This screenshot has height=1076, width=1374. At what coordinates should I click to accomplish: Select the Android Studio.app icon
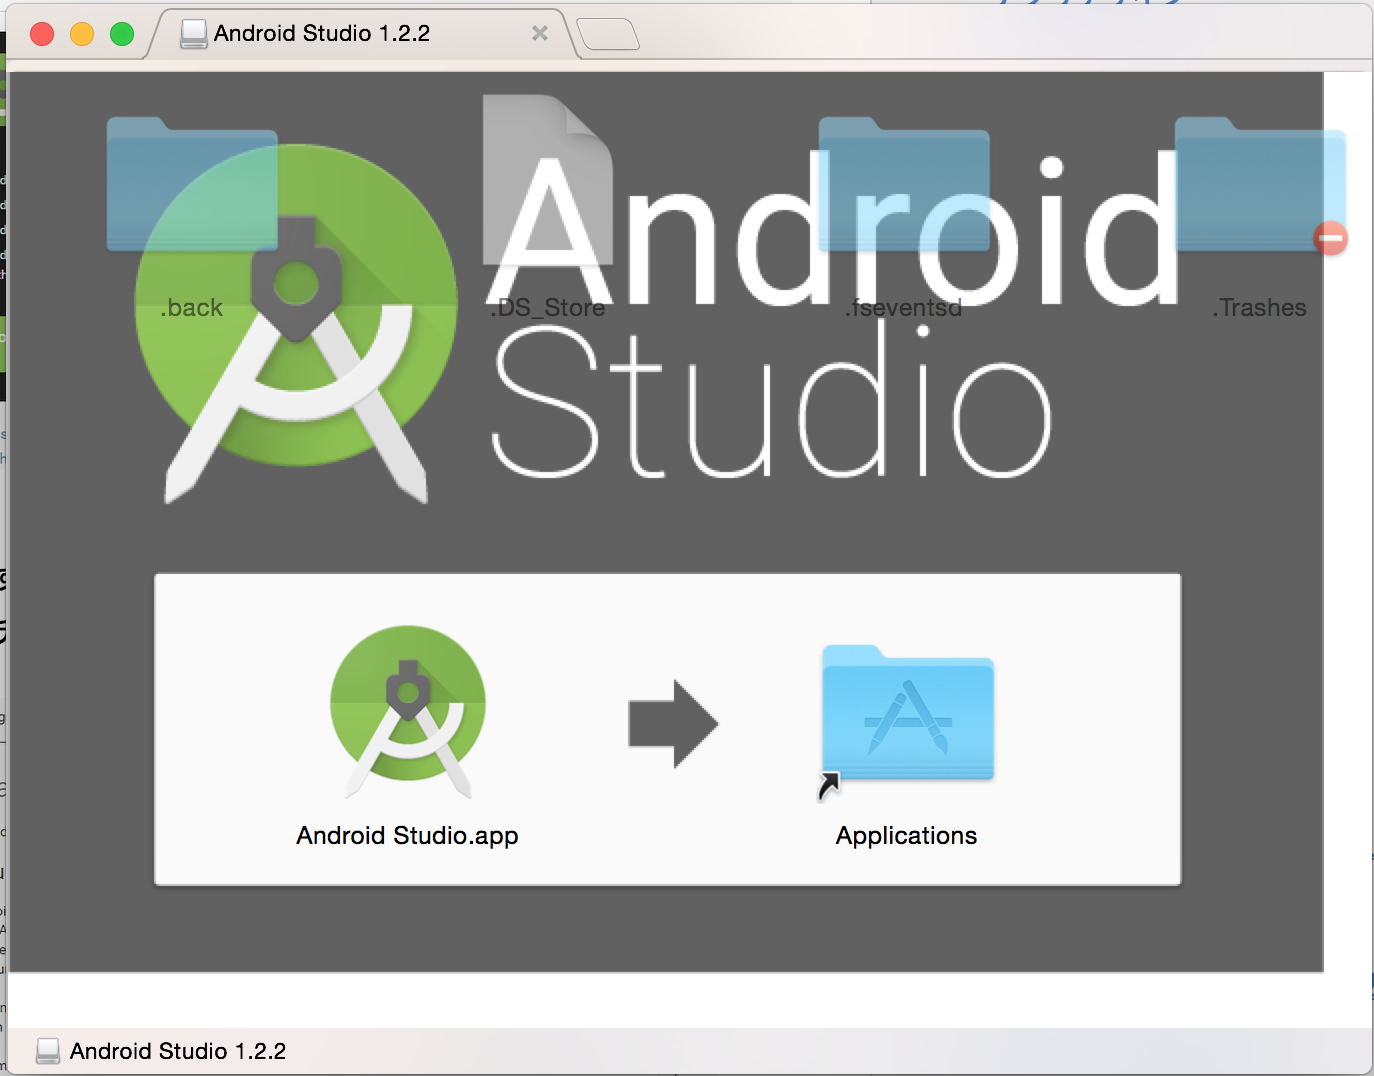pyautogui.click(x=408, y=711)
